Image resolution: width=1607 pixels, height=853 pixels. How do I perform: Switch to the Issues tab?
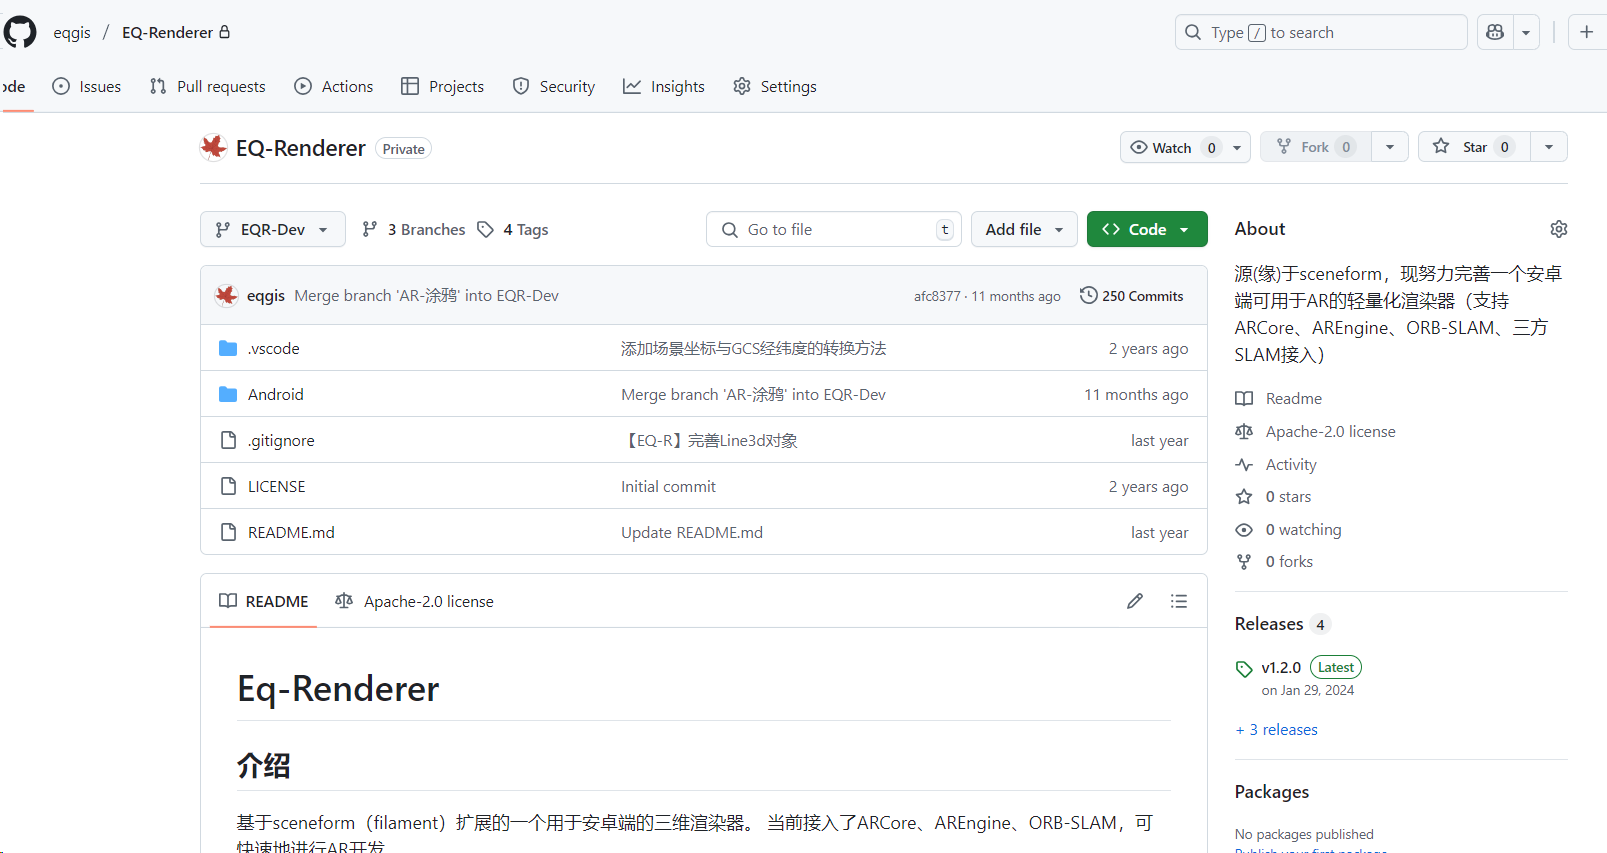coord(86,86)
